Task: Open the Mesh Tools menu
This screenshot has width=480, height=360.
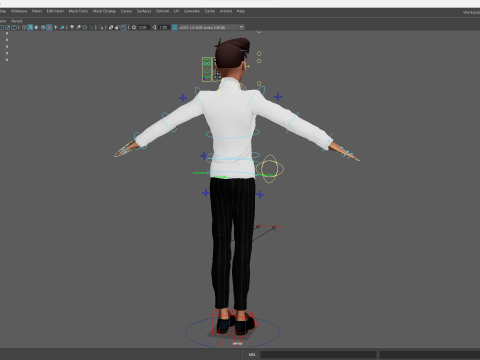Action: (78, 11)
